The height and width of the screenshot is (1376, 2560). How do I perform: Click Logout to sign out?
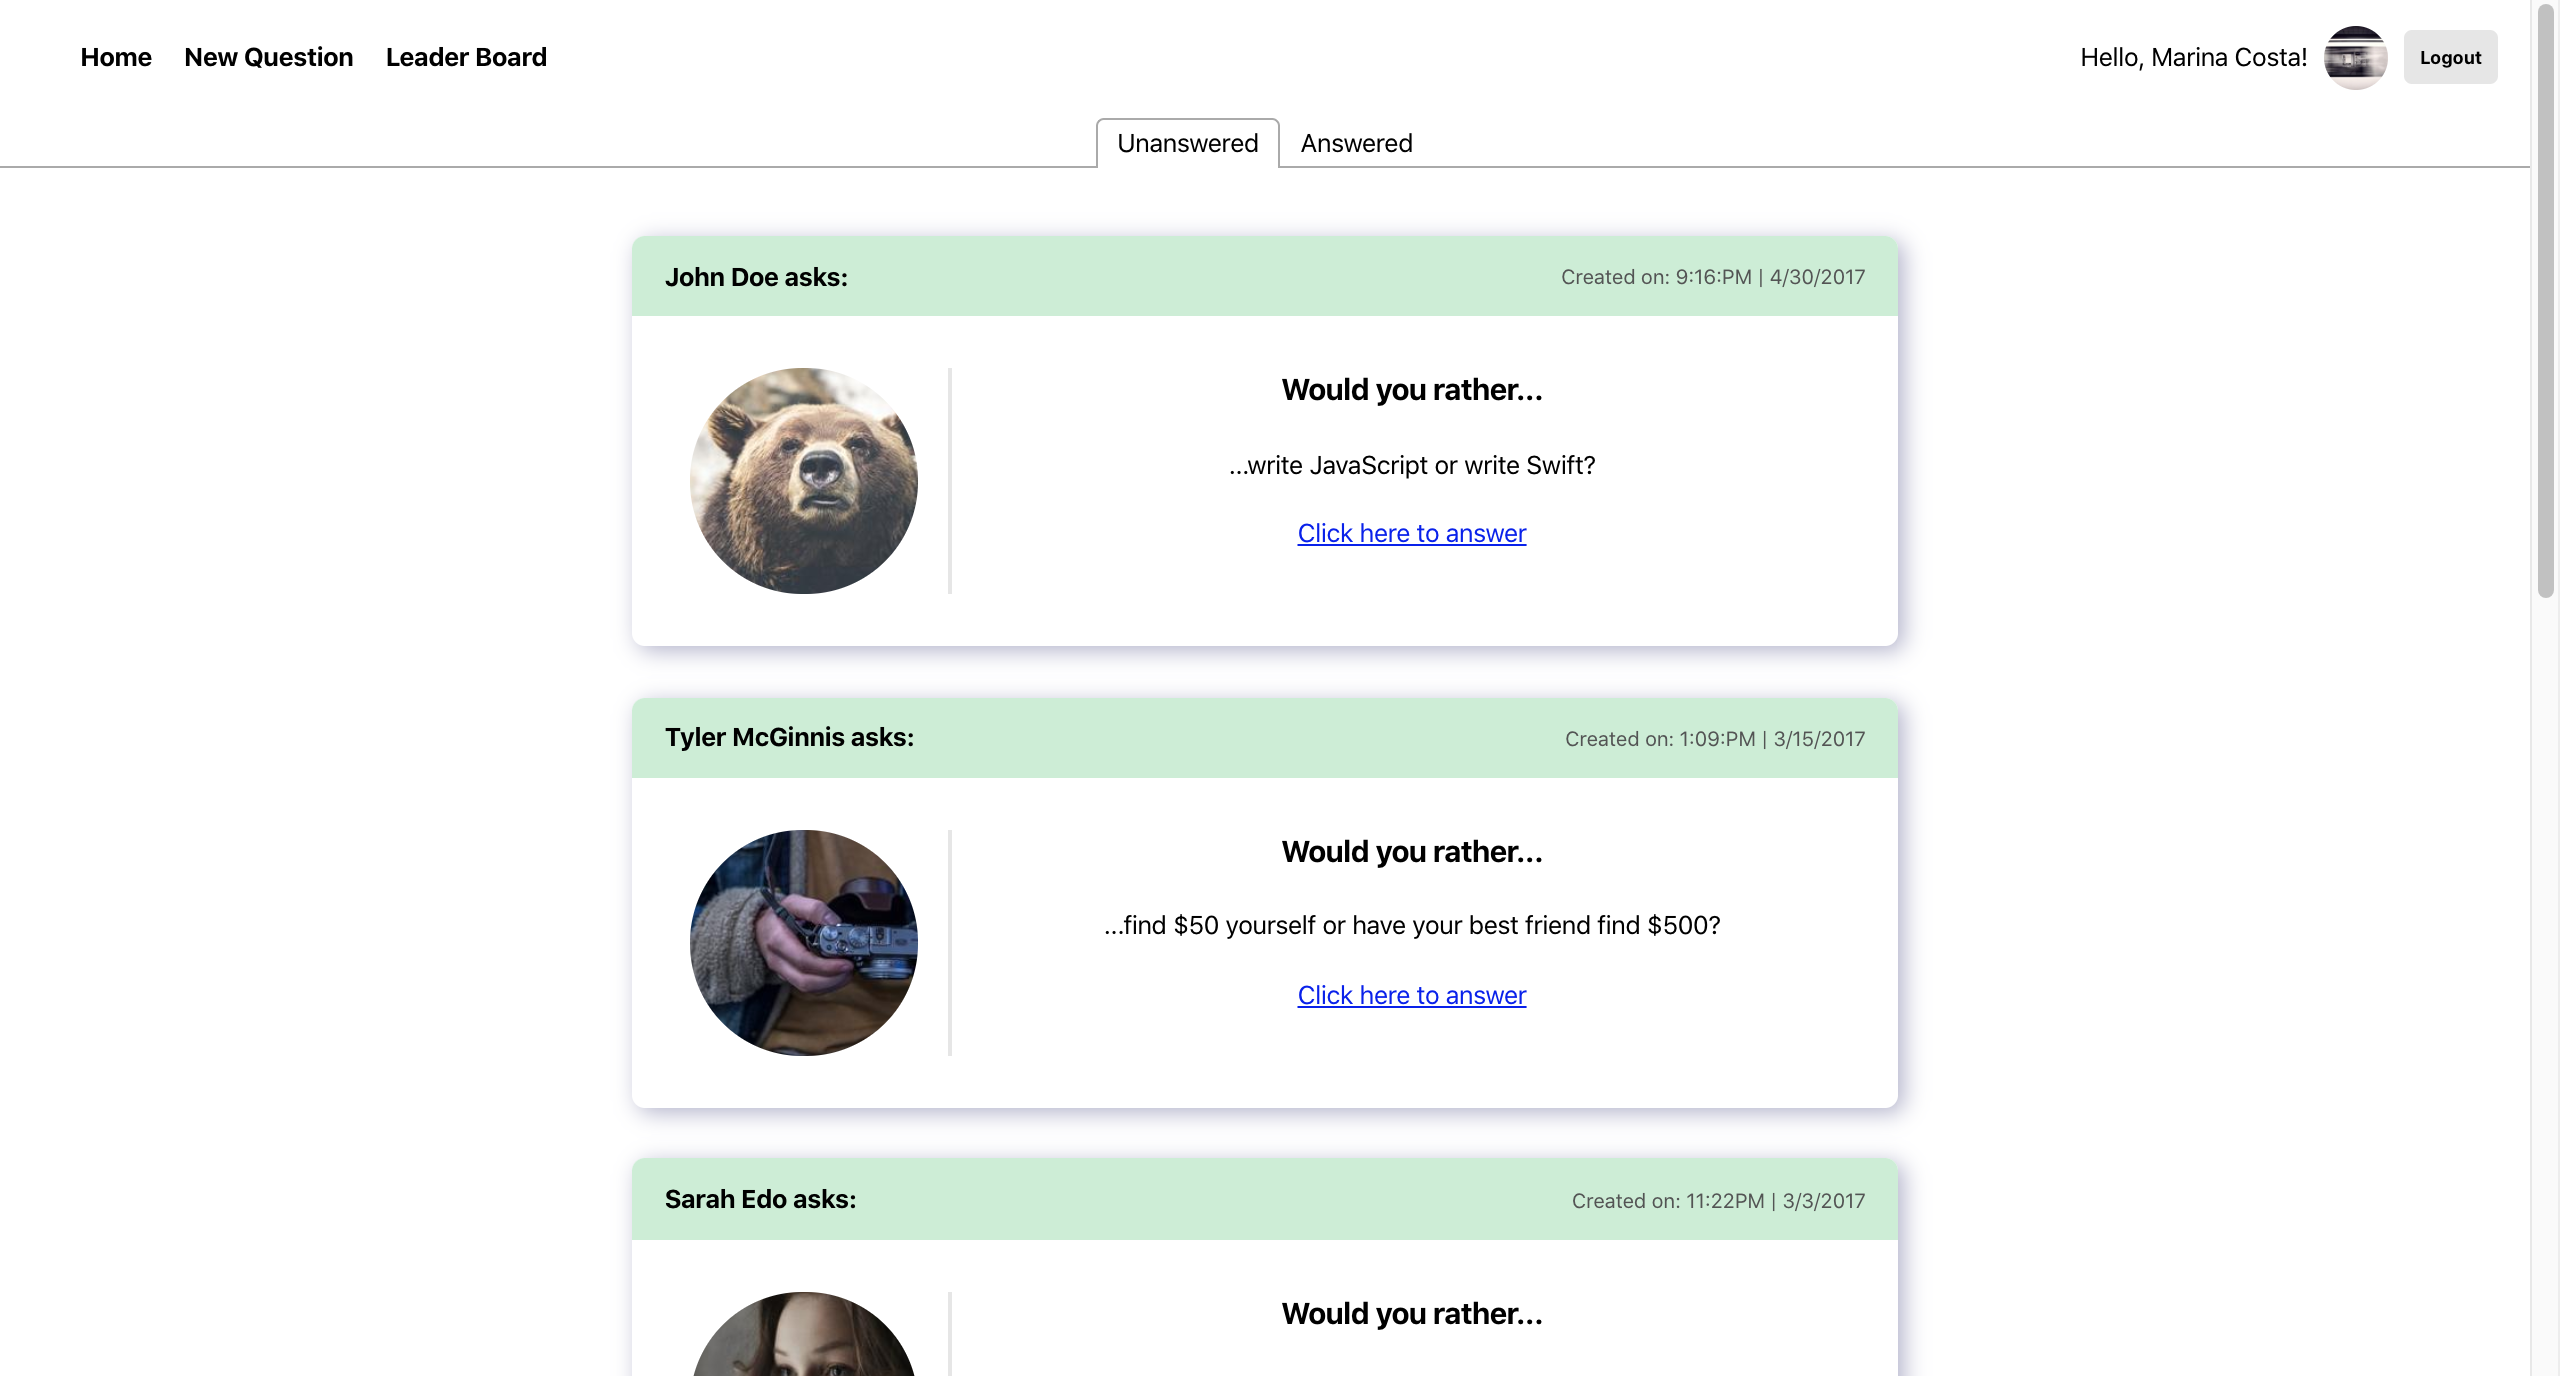[x=2449, y=57]
